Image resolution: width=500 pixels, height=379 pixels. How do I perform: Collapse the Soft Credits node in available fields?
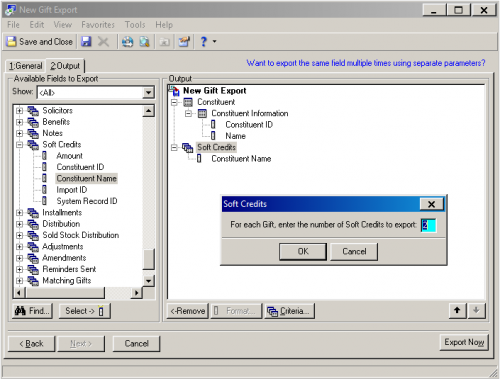click(19, 145)
